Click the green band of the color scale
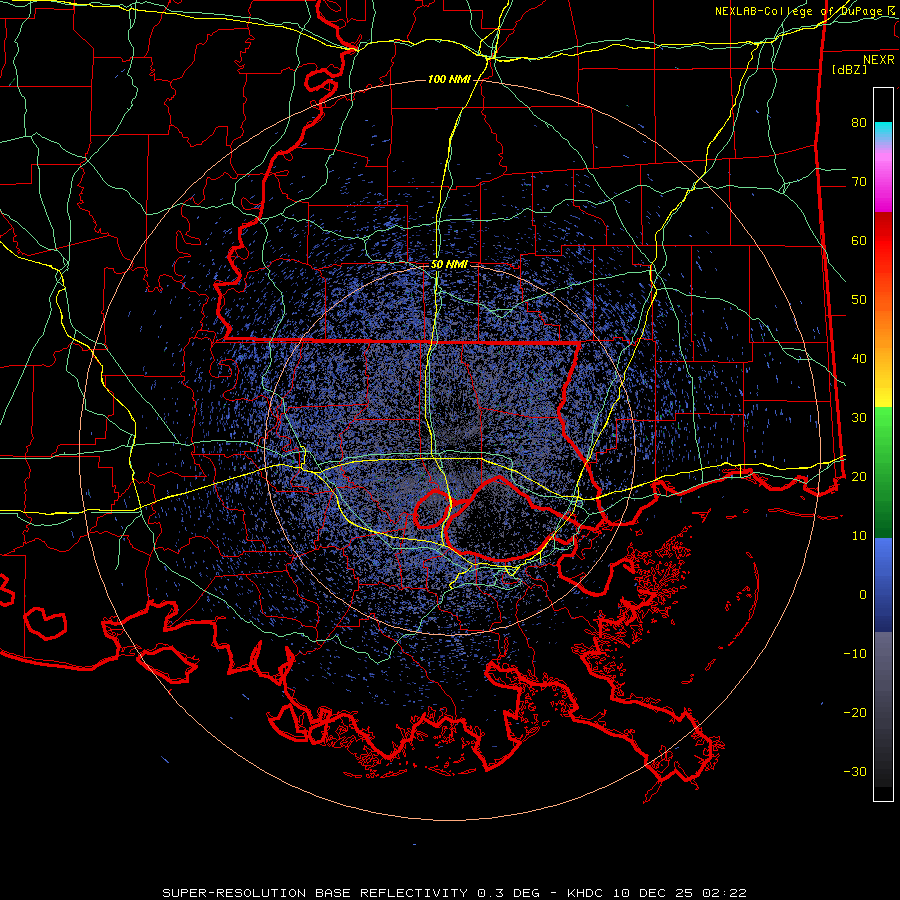900x900 pixels. click(x=883, y=472)
